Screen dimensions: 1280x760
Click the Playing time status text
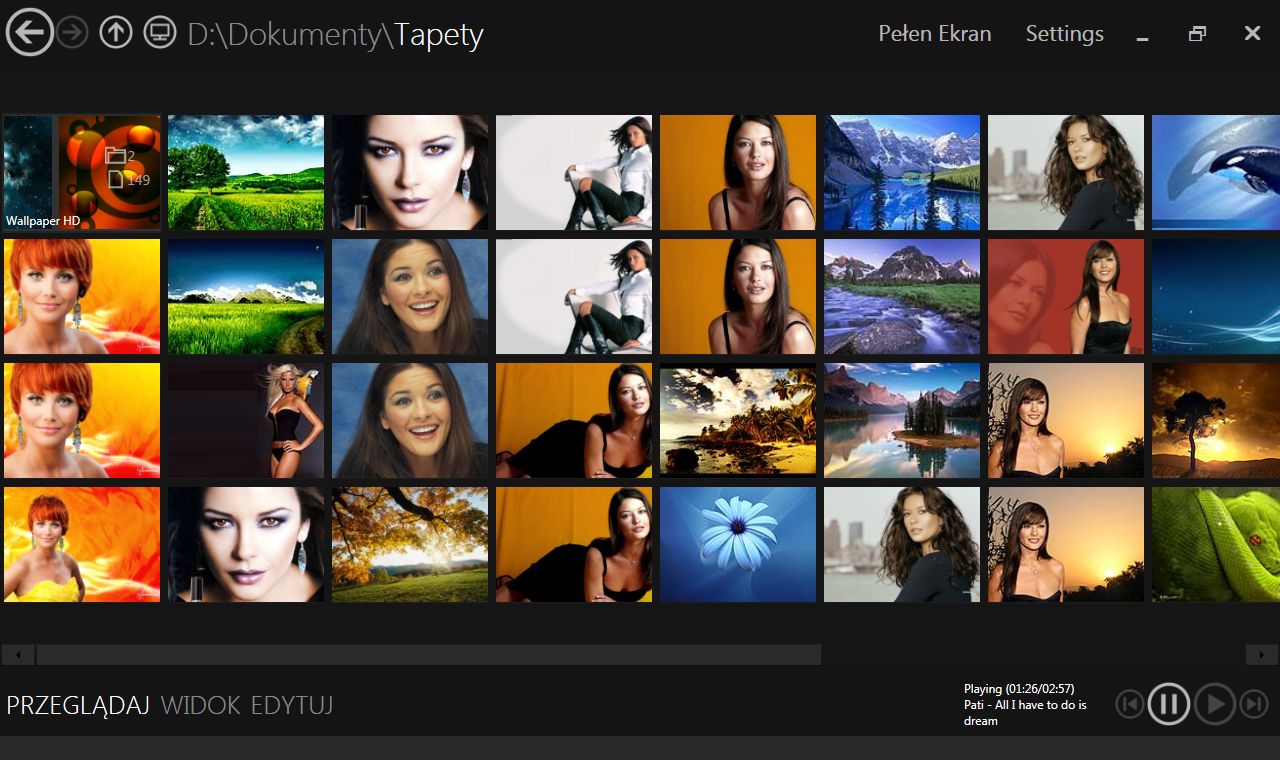1019,689
